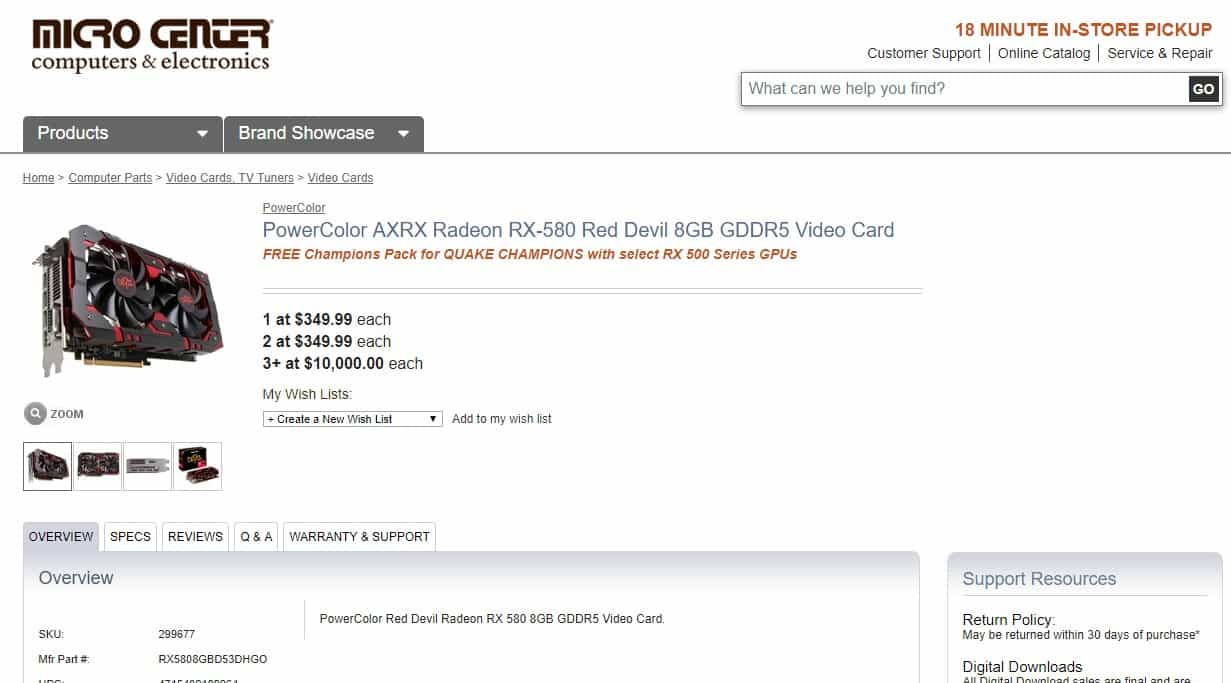
Task: Switch to the OVERVIEW tab
Action: coord(61,537)
